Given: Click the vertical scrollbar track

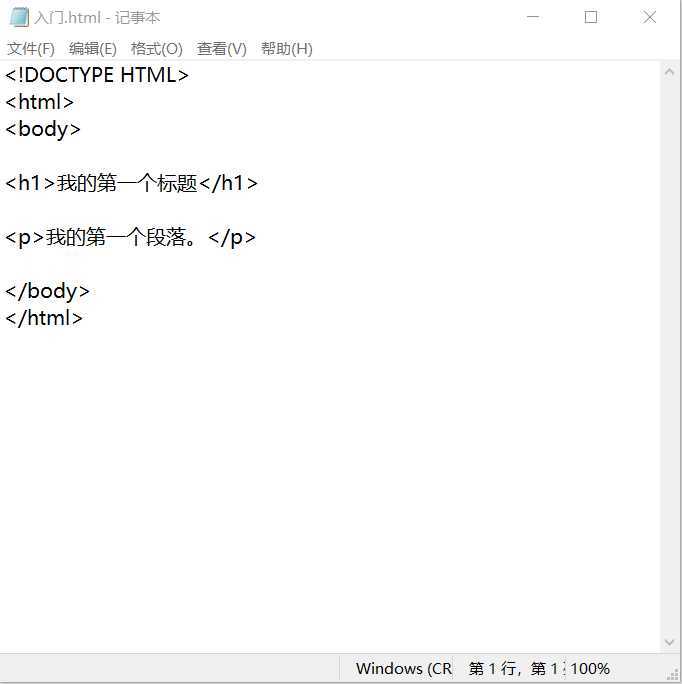Looking at the screenshot, I should (x=669, y=357).
